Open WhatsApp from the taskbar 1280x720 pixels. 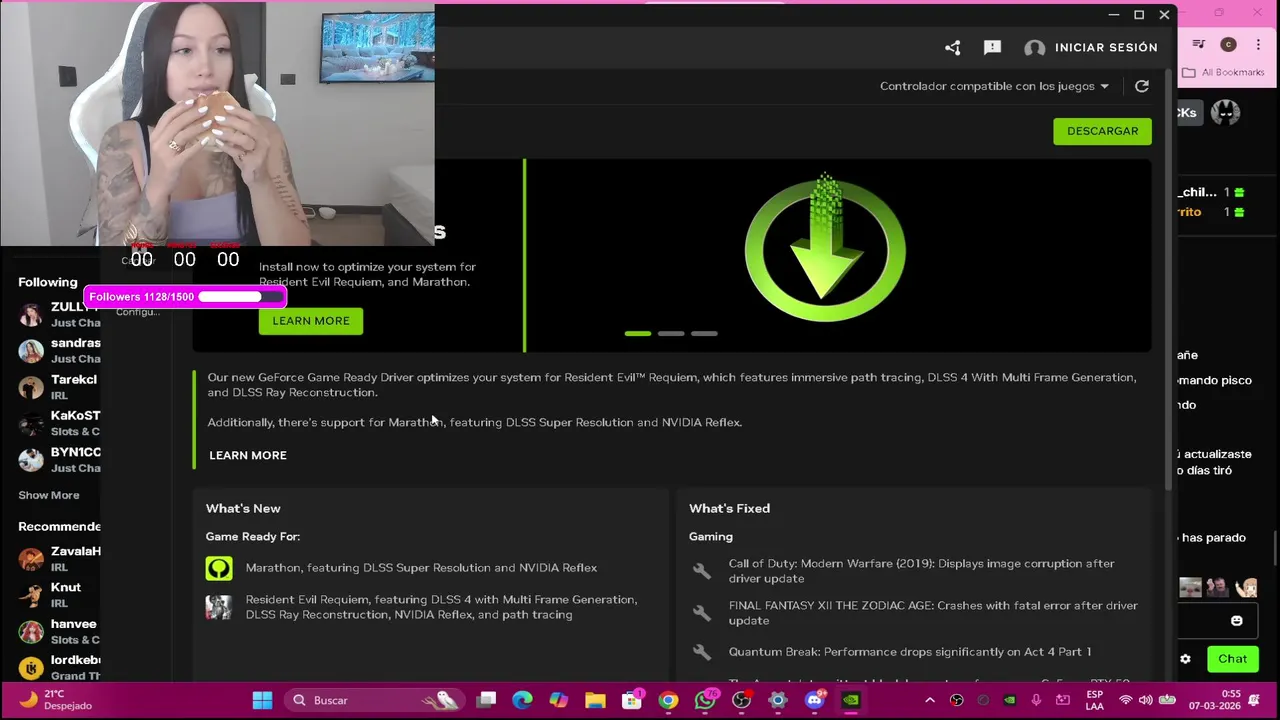click(x=705, y=700)
